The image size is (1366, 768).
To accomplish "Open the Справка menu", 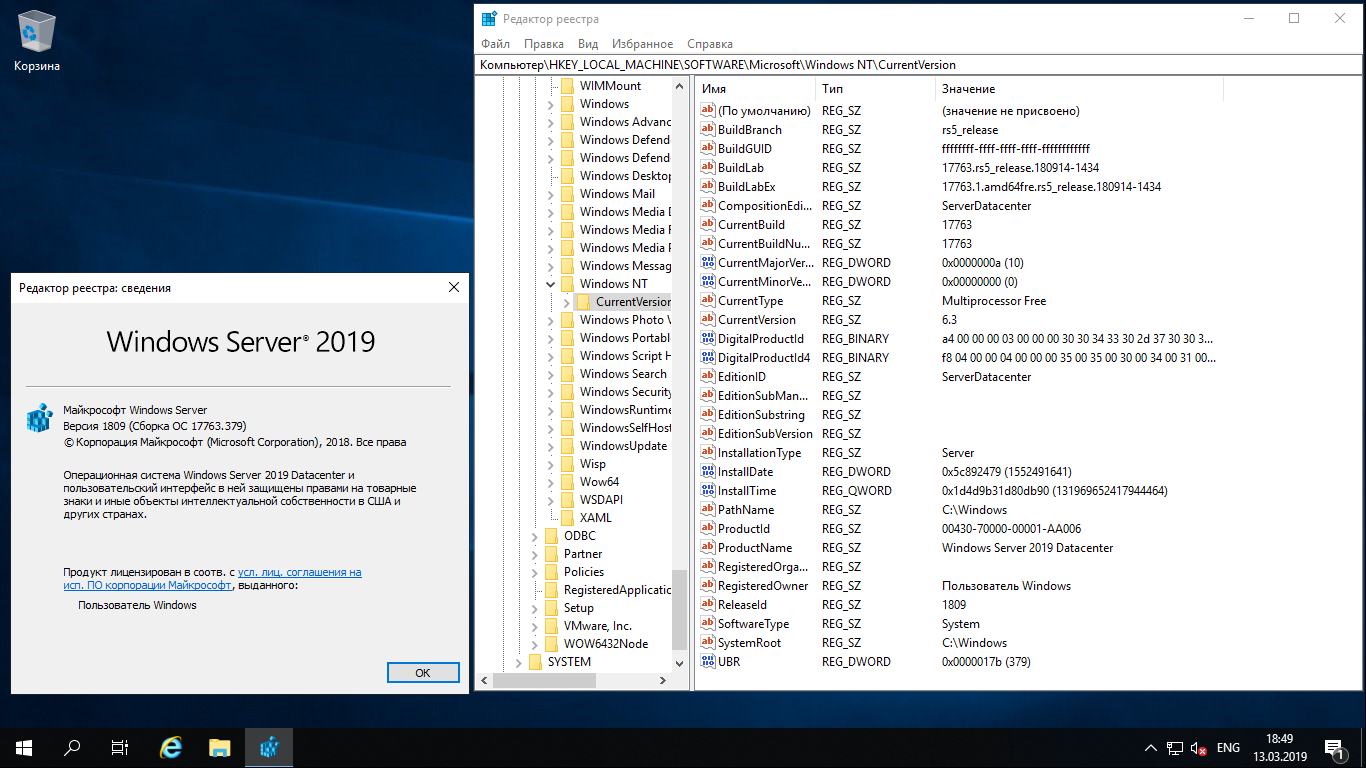I will 710,44.
